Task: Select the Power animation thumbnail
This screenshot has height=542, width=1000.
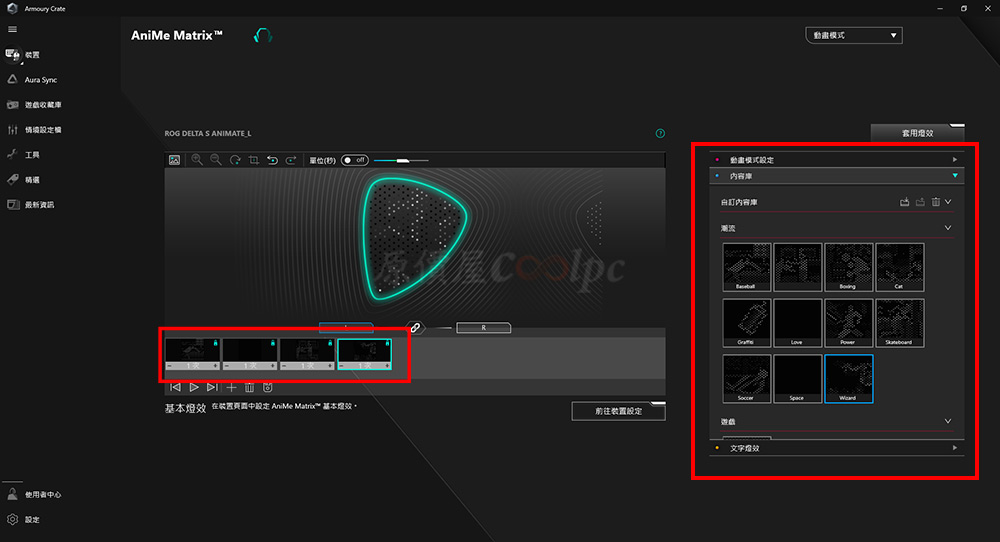Action: tap(848, 323)
